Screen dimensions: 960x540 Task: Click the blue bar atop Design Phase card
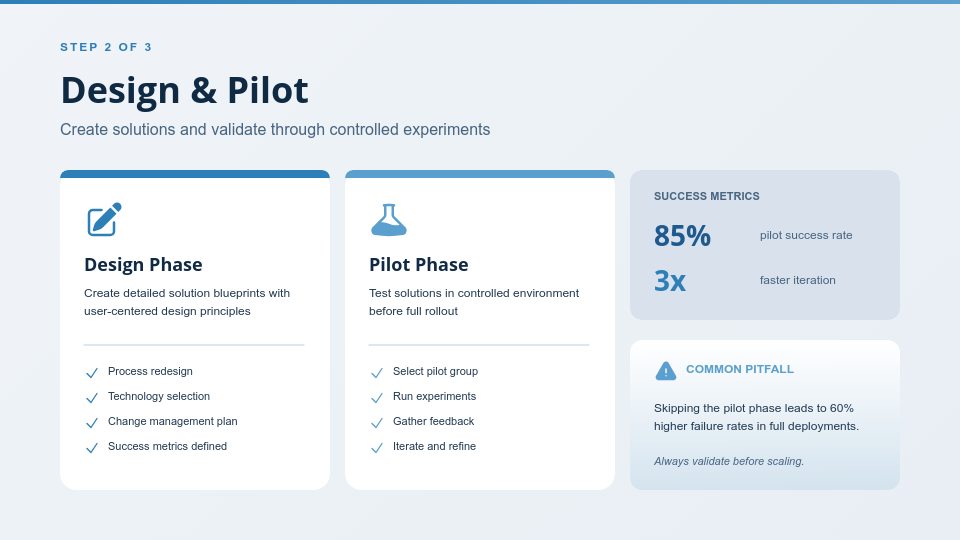tap(195, 174)
